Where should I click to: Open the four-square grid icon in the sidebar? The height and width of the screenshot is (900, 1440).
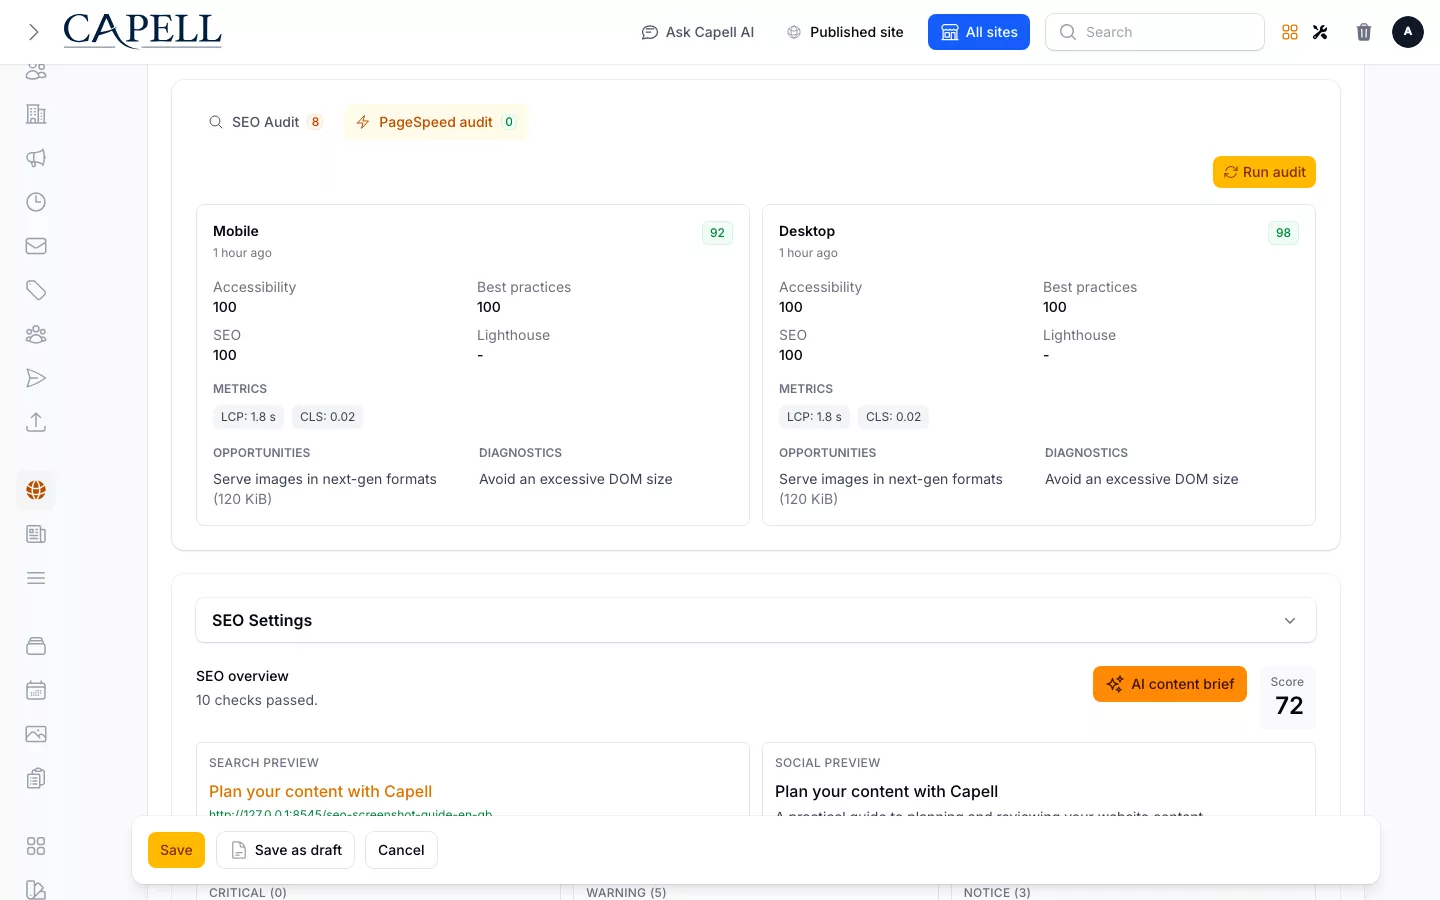(x=36, y=846)
